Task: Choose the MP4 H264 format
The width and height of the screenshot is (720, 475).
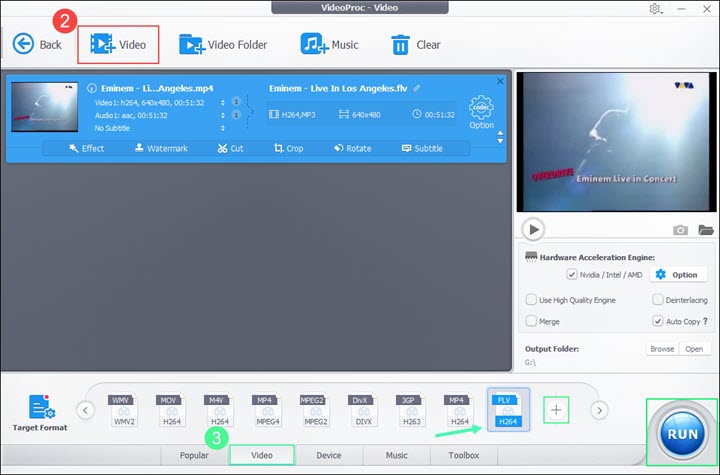Action: (x=459, y=410)
